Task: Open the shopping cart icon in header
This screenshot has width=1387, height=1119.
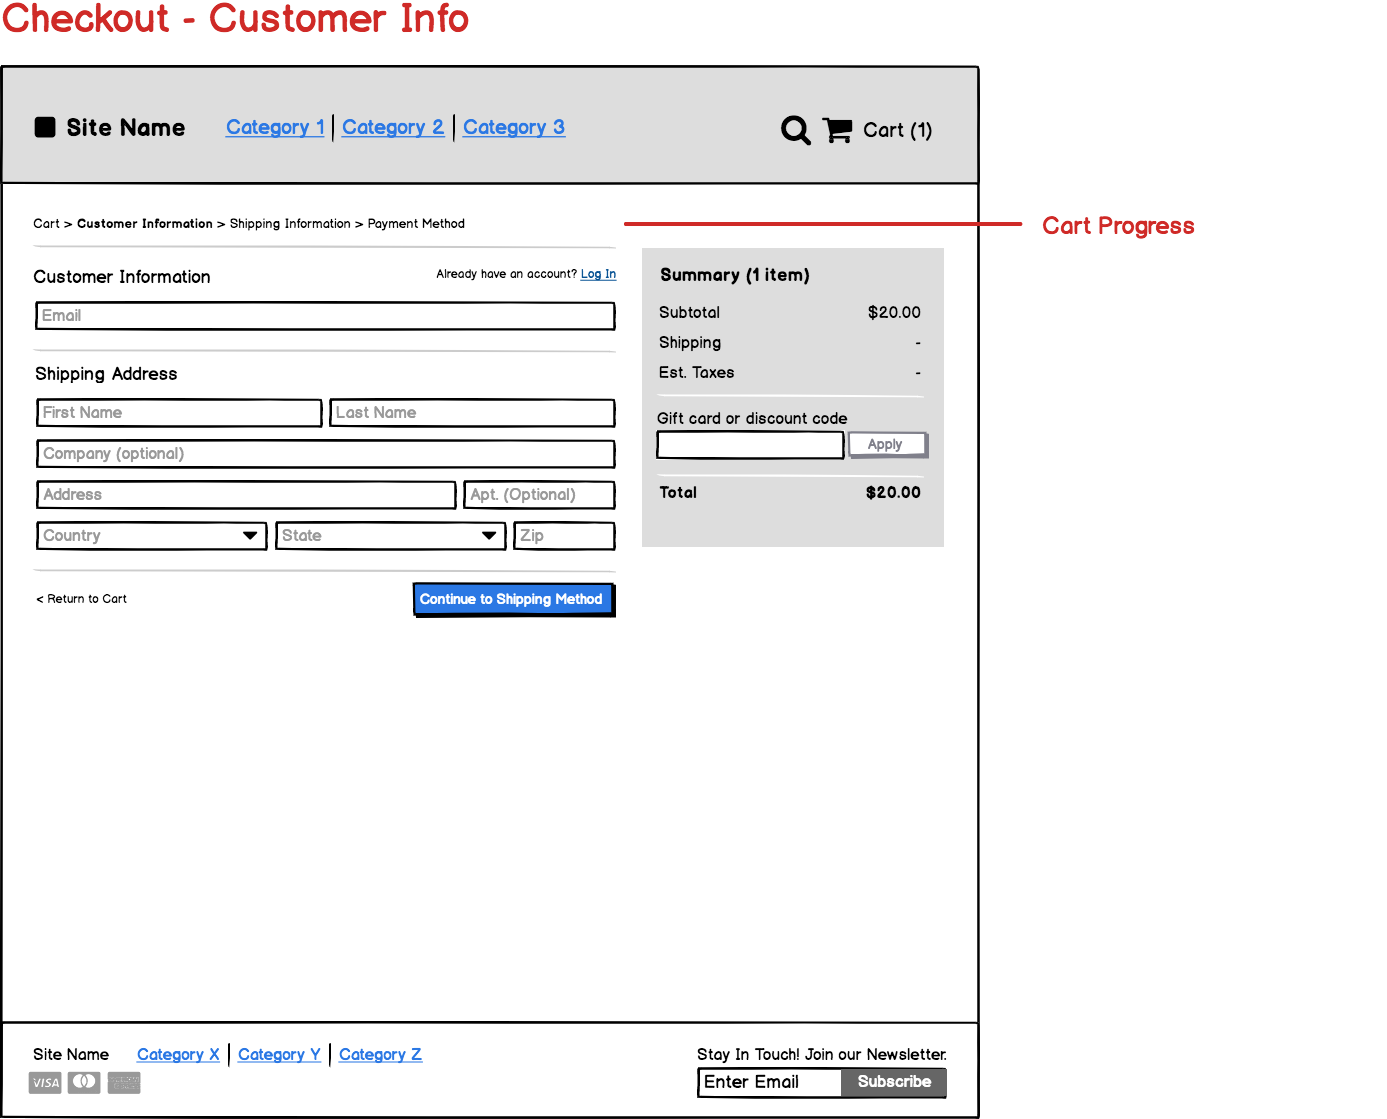Action: [838, 130]
